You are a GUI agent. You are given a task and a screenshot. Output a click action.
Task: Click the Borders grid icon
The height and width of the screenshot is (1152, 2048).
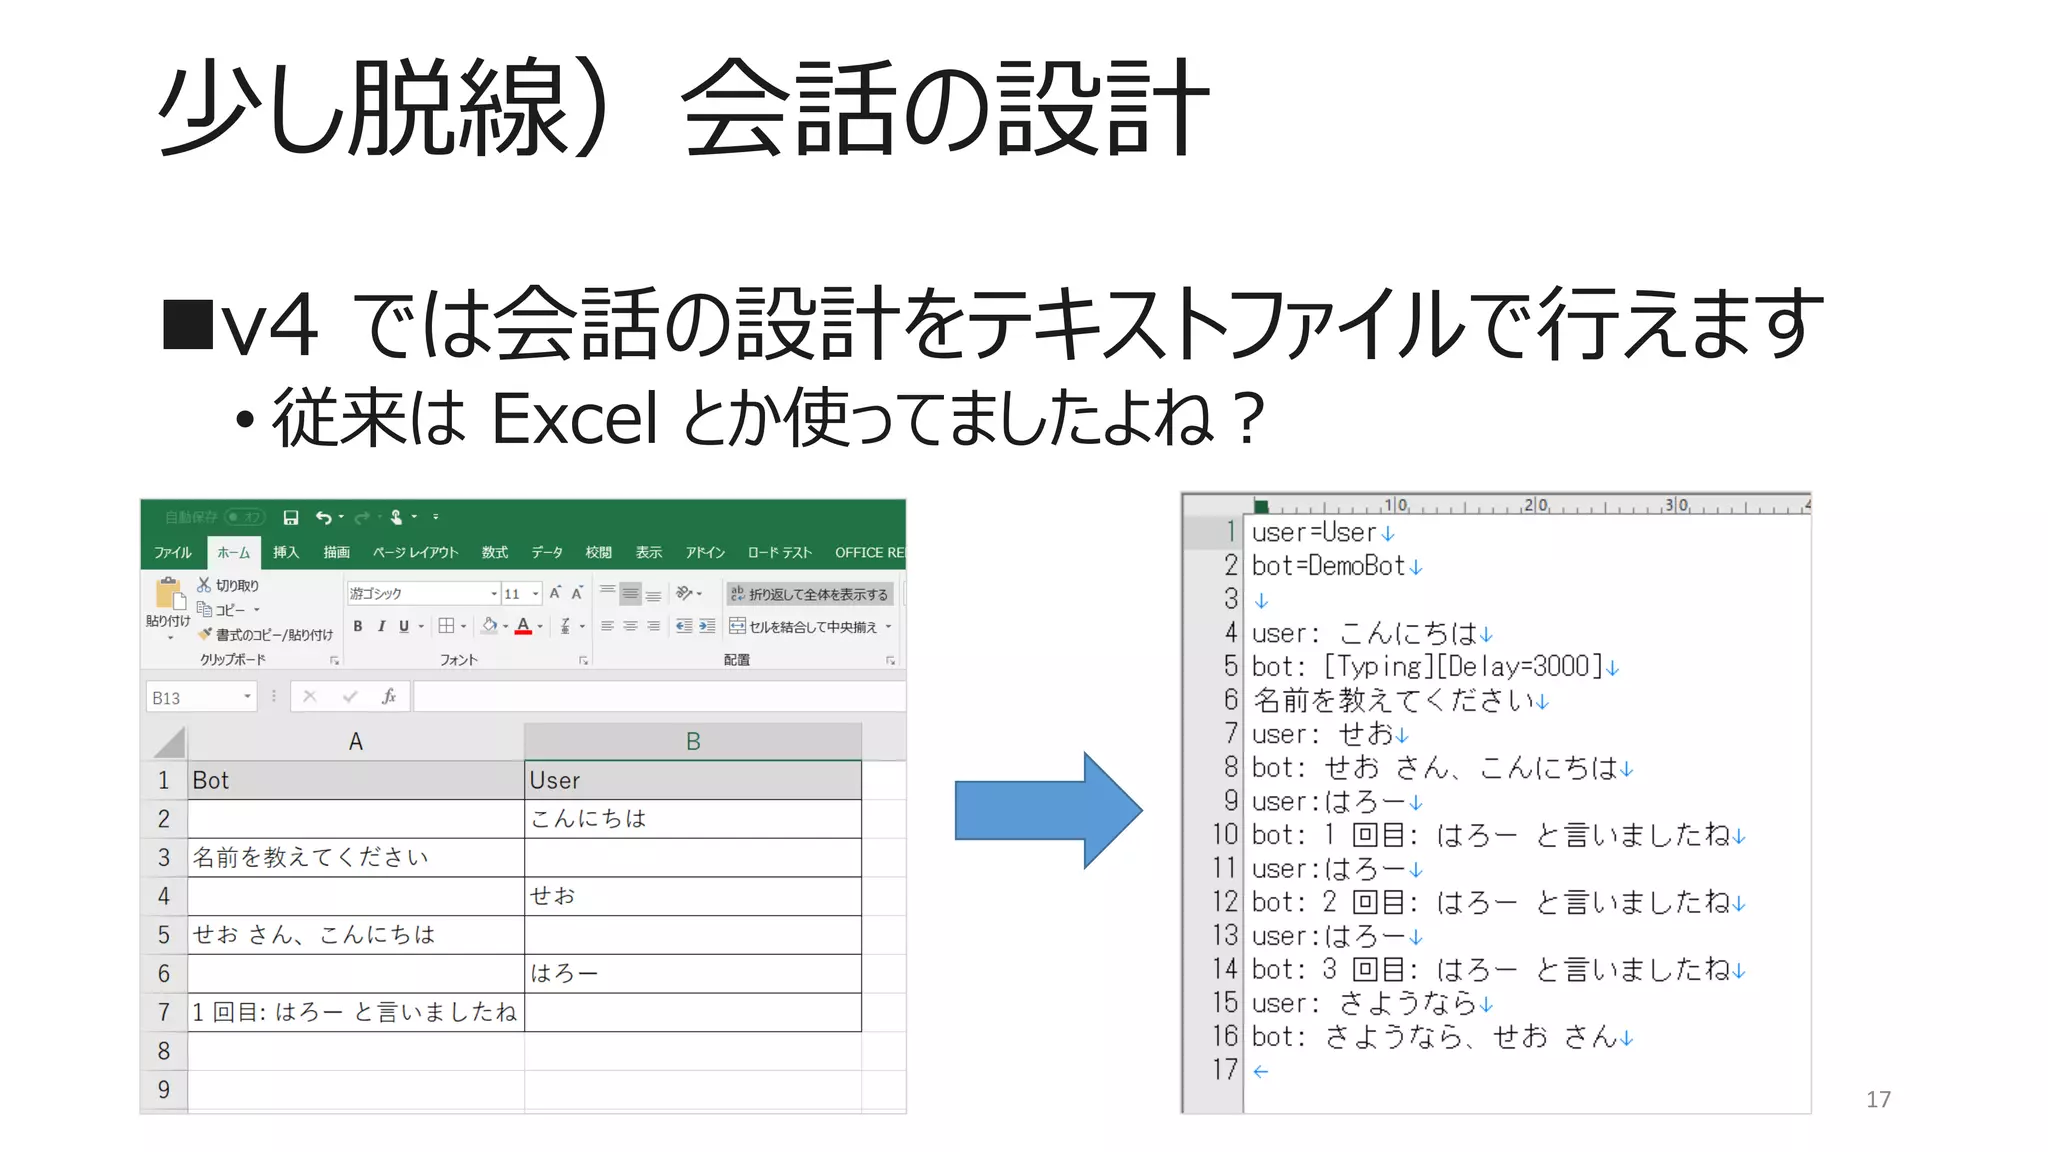click(x=446, y=626)
